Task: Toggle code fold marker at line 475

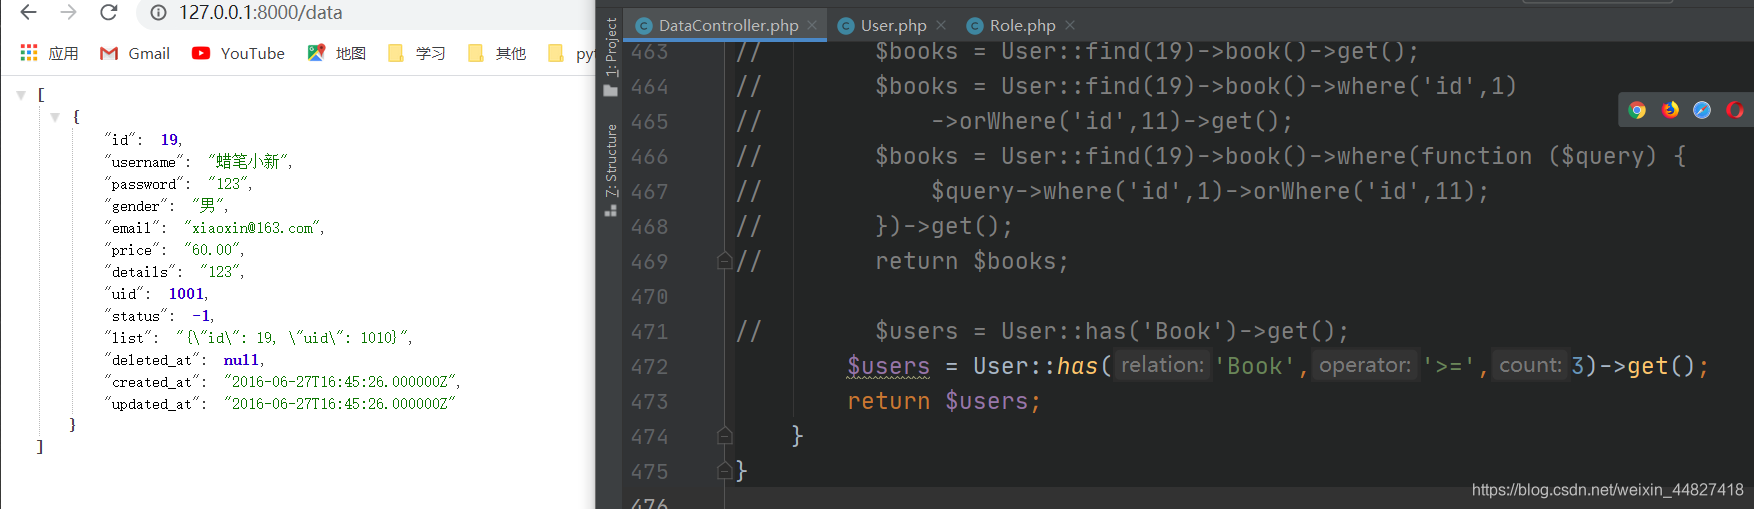Action: tap(725, 471)
